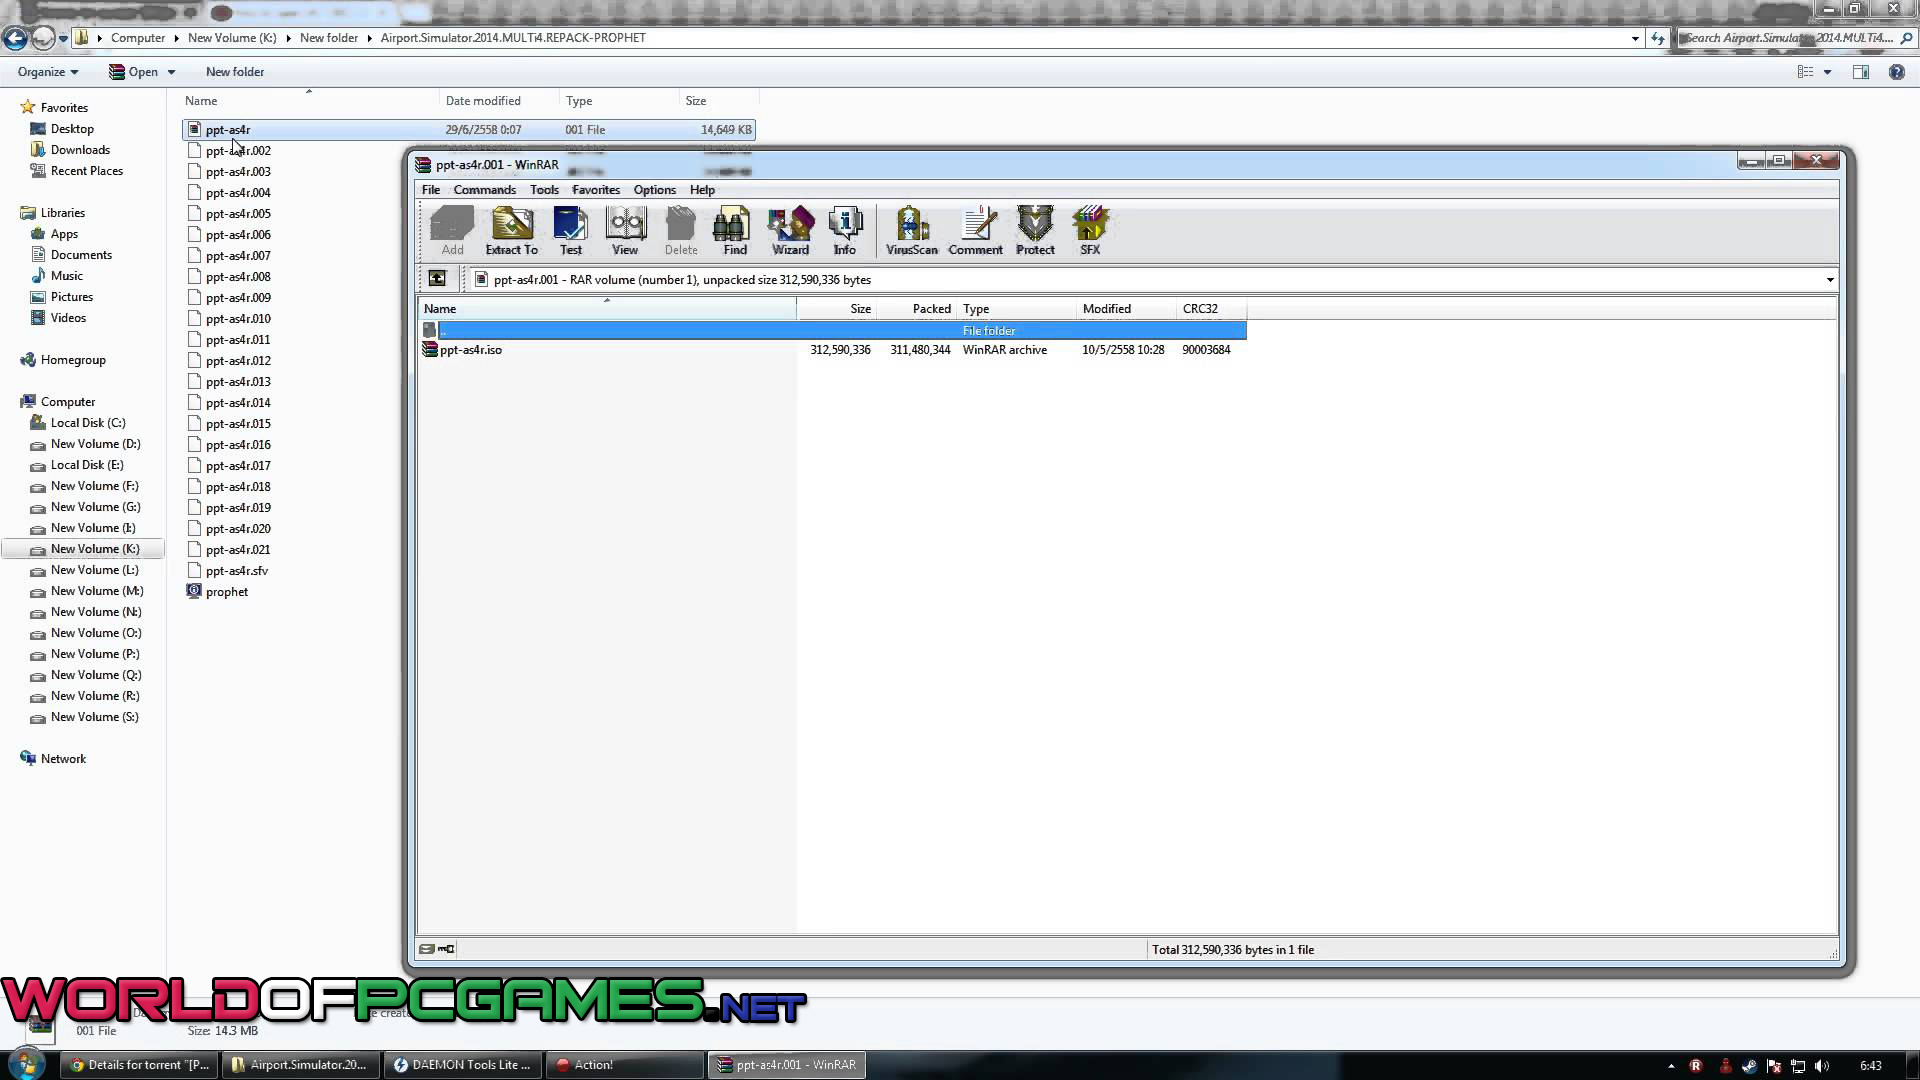The width and height of the screenshot is (1920, 1080).
Task: Select ppt-as4r.iso in the archive list
Action: coord(470,350)
